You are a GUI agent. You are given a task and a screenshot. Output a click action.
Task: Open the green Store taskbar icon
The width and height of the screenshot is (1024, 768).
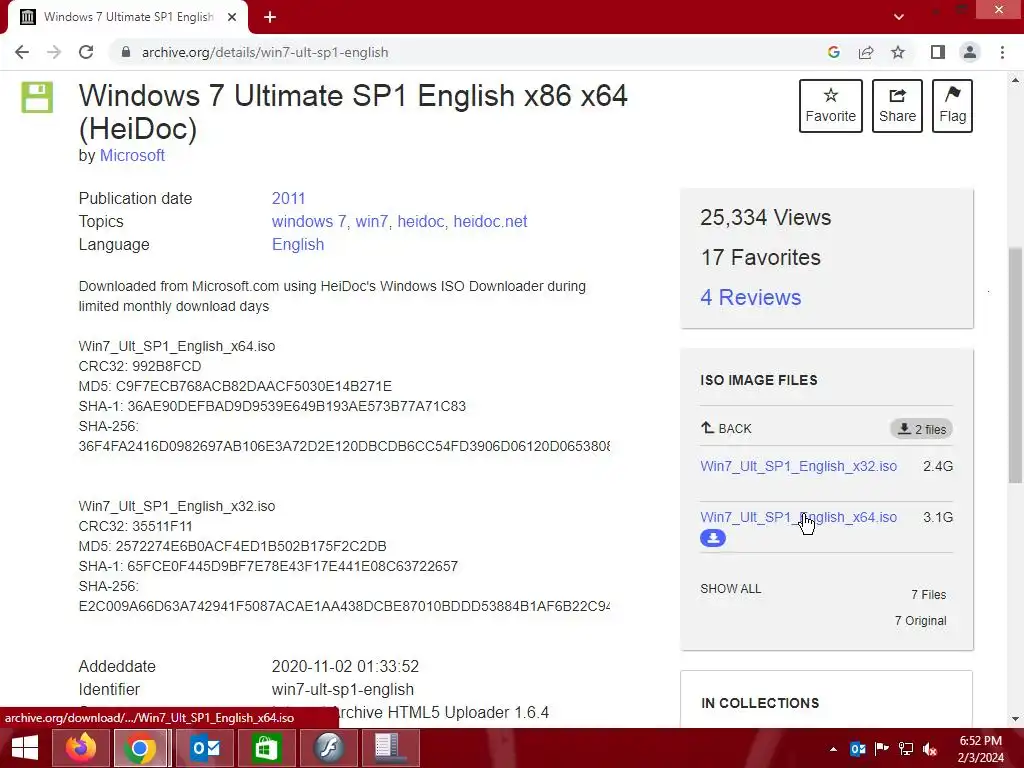coord(266,748)
